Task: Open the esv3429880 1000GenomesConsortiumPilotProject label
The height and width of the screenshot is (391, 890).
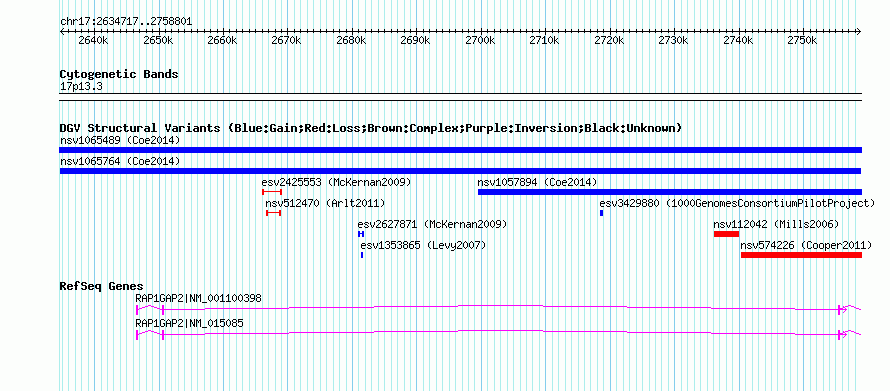Action: pyautogui.click(x=737, y=203)
